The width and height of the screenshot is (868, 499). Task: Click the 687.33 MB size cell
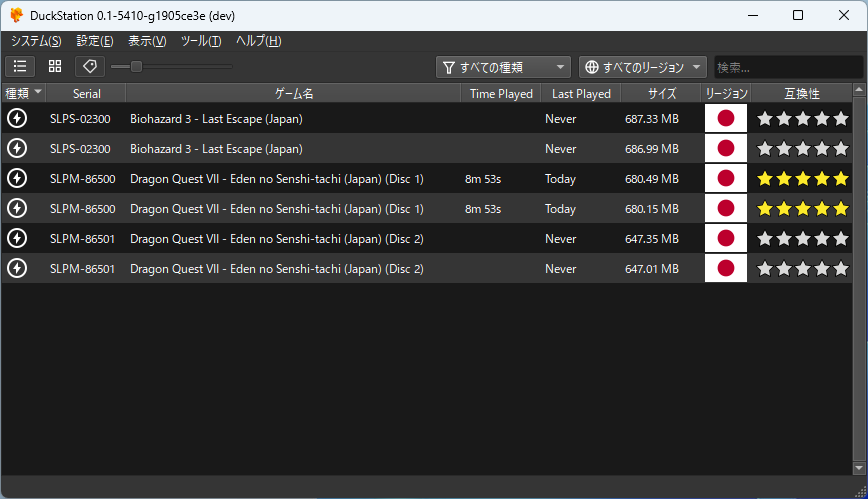652,119
